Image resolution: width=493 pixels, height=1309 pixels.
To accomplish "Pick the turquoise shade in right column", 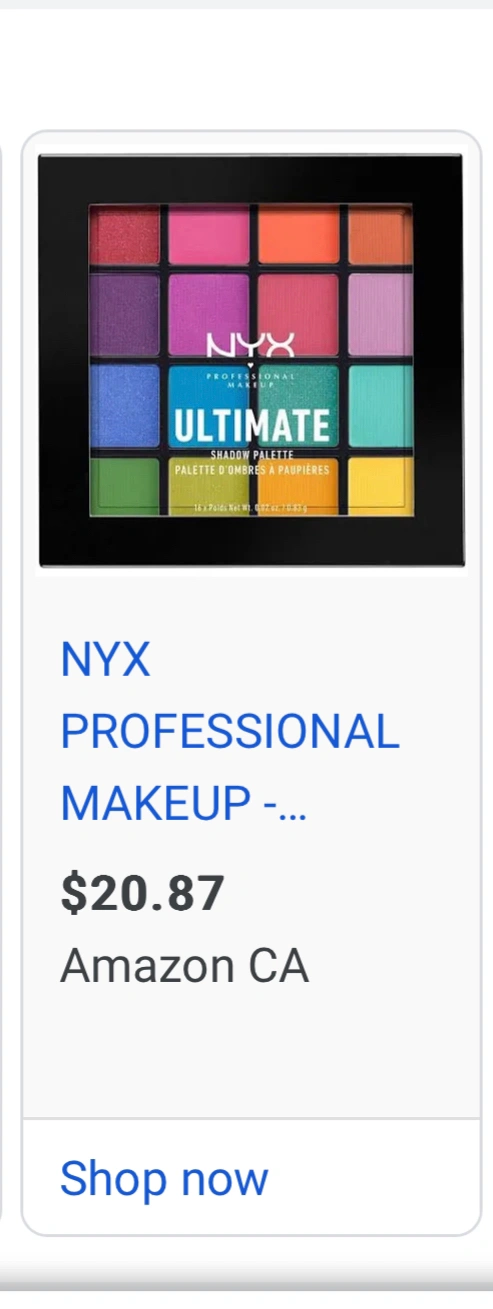I will coord(380,406).
